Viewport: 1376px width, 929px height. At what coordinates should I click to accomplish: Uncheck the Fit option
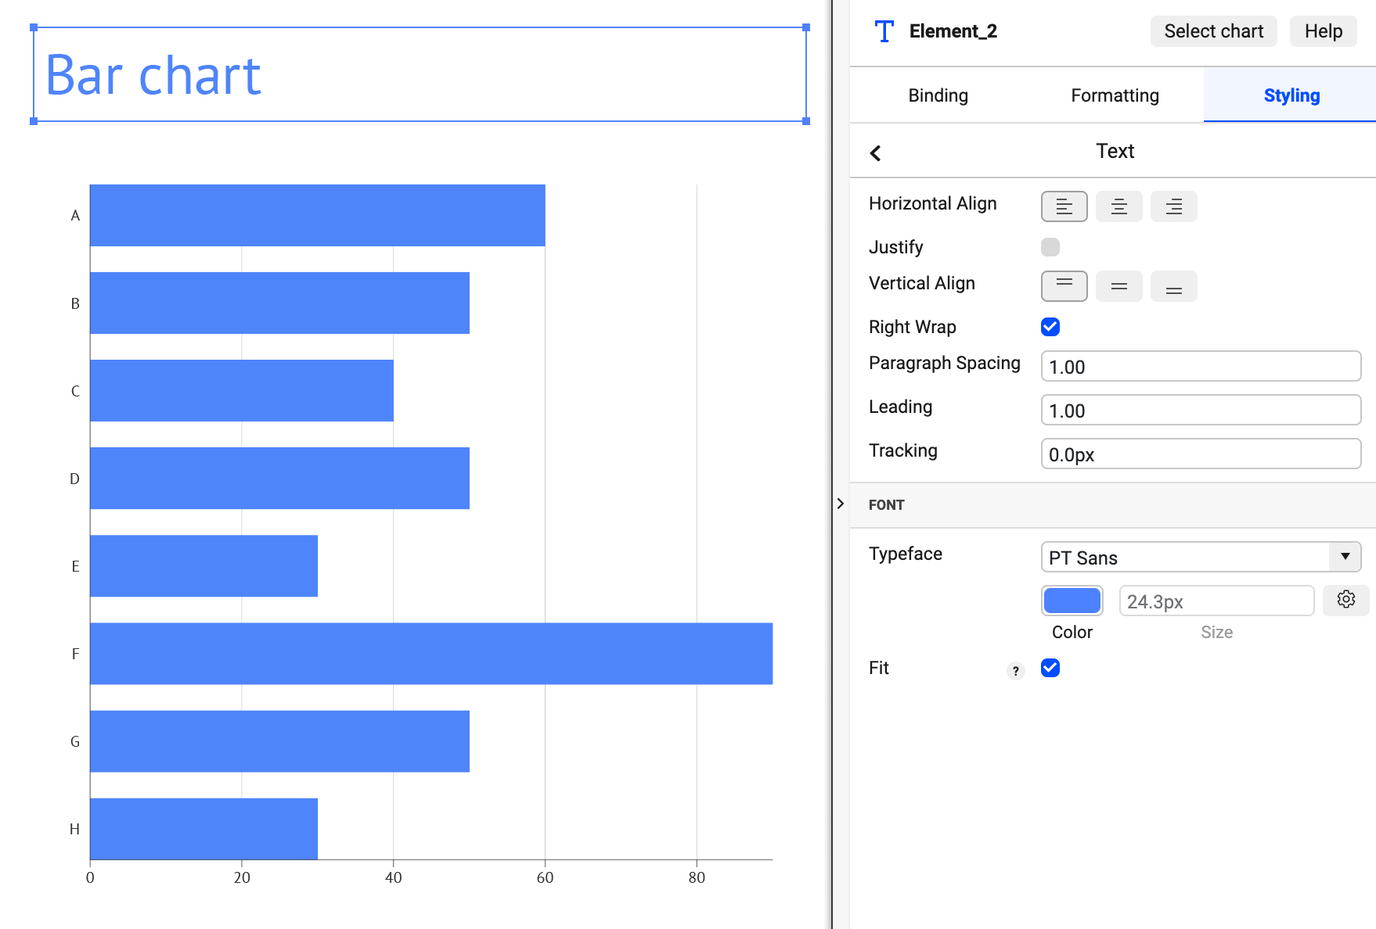1050,668
